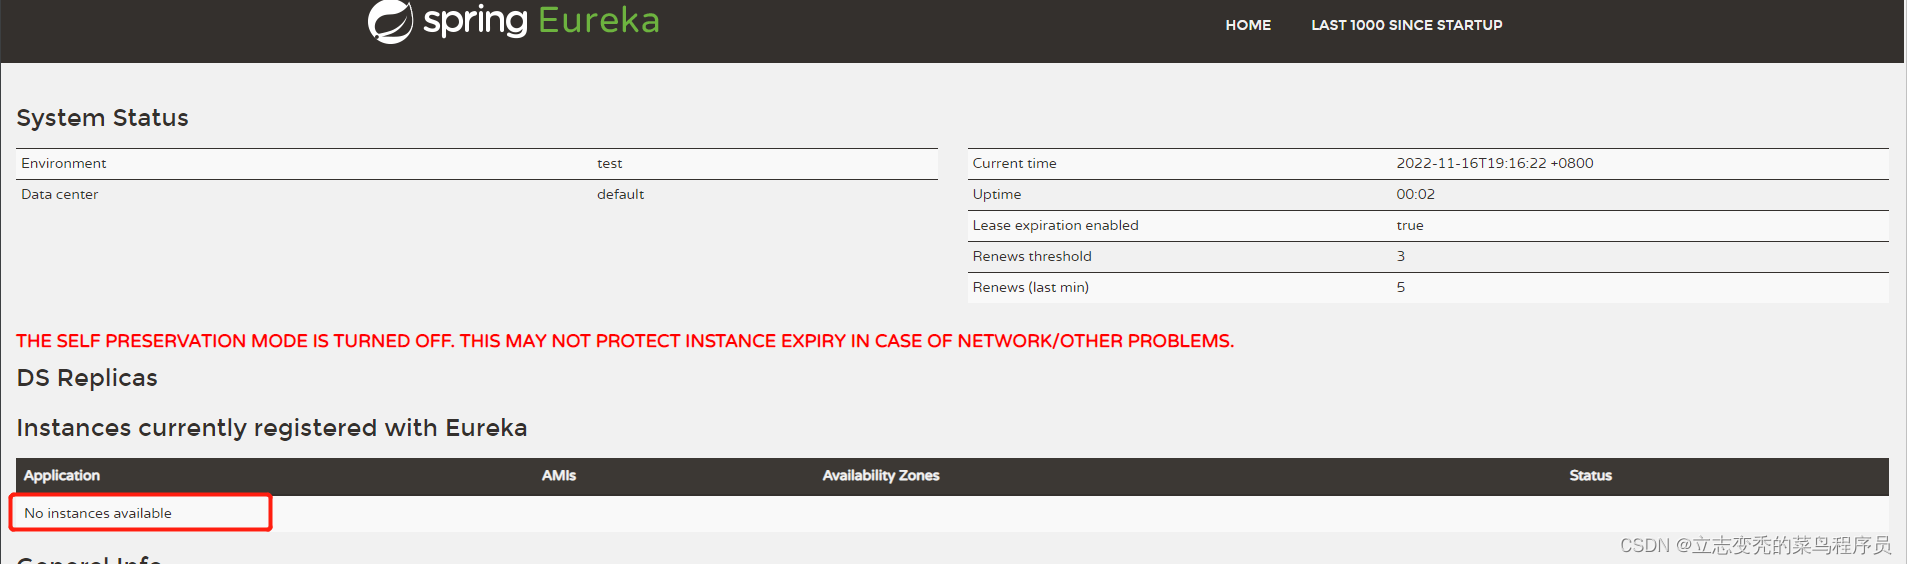Click the Spring leaf logo icon
This screenshot has width=1907, height=564.
[390, 21]
